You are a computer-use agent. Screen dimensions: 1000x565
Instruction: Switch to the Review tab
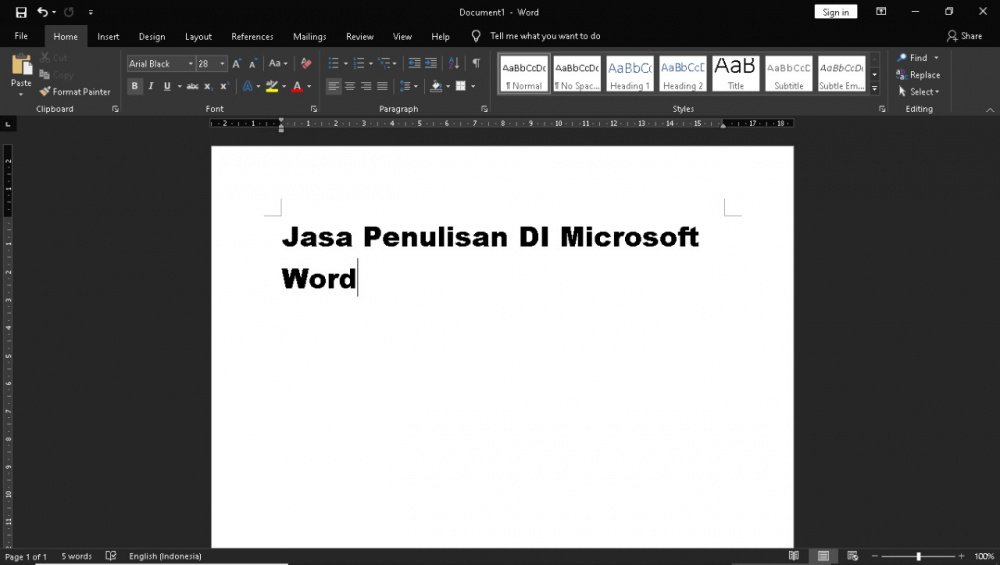360,36
